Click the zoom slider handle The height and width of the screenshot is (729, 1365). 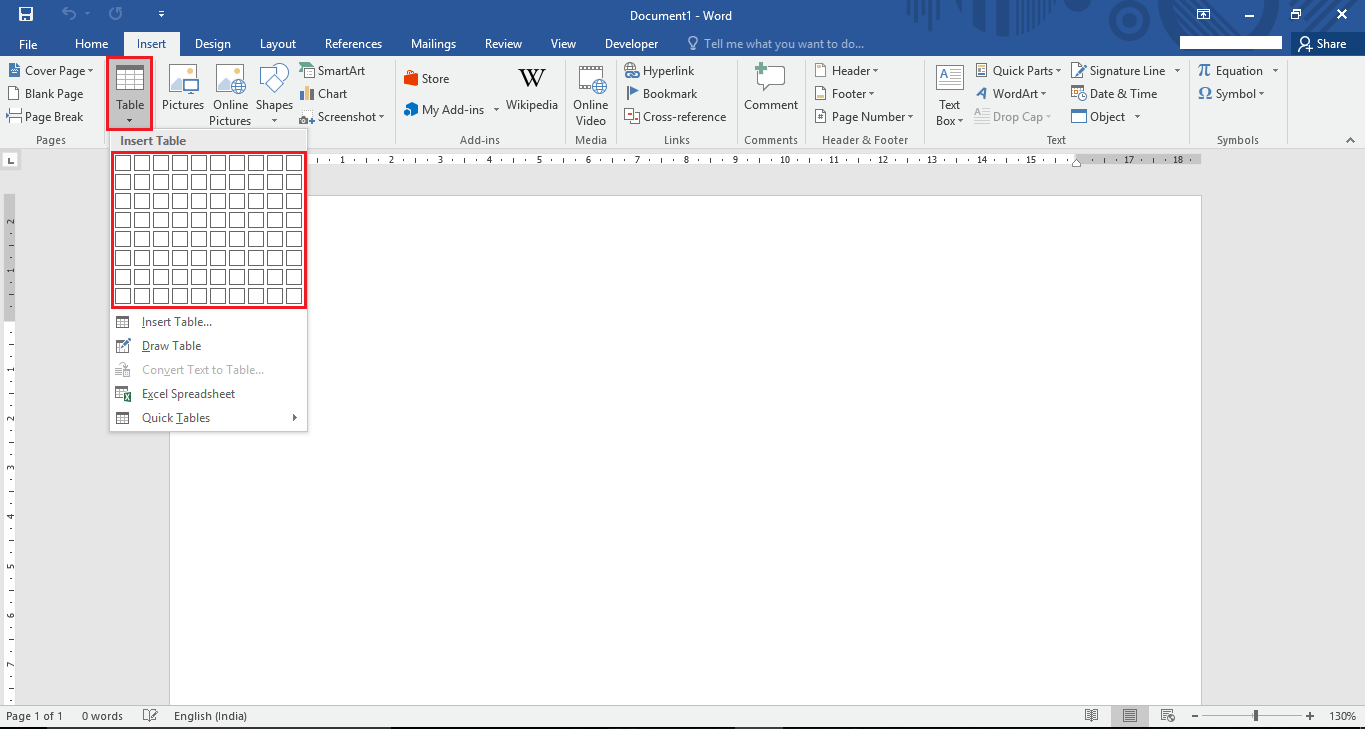1256,716
